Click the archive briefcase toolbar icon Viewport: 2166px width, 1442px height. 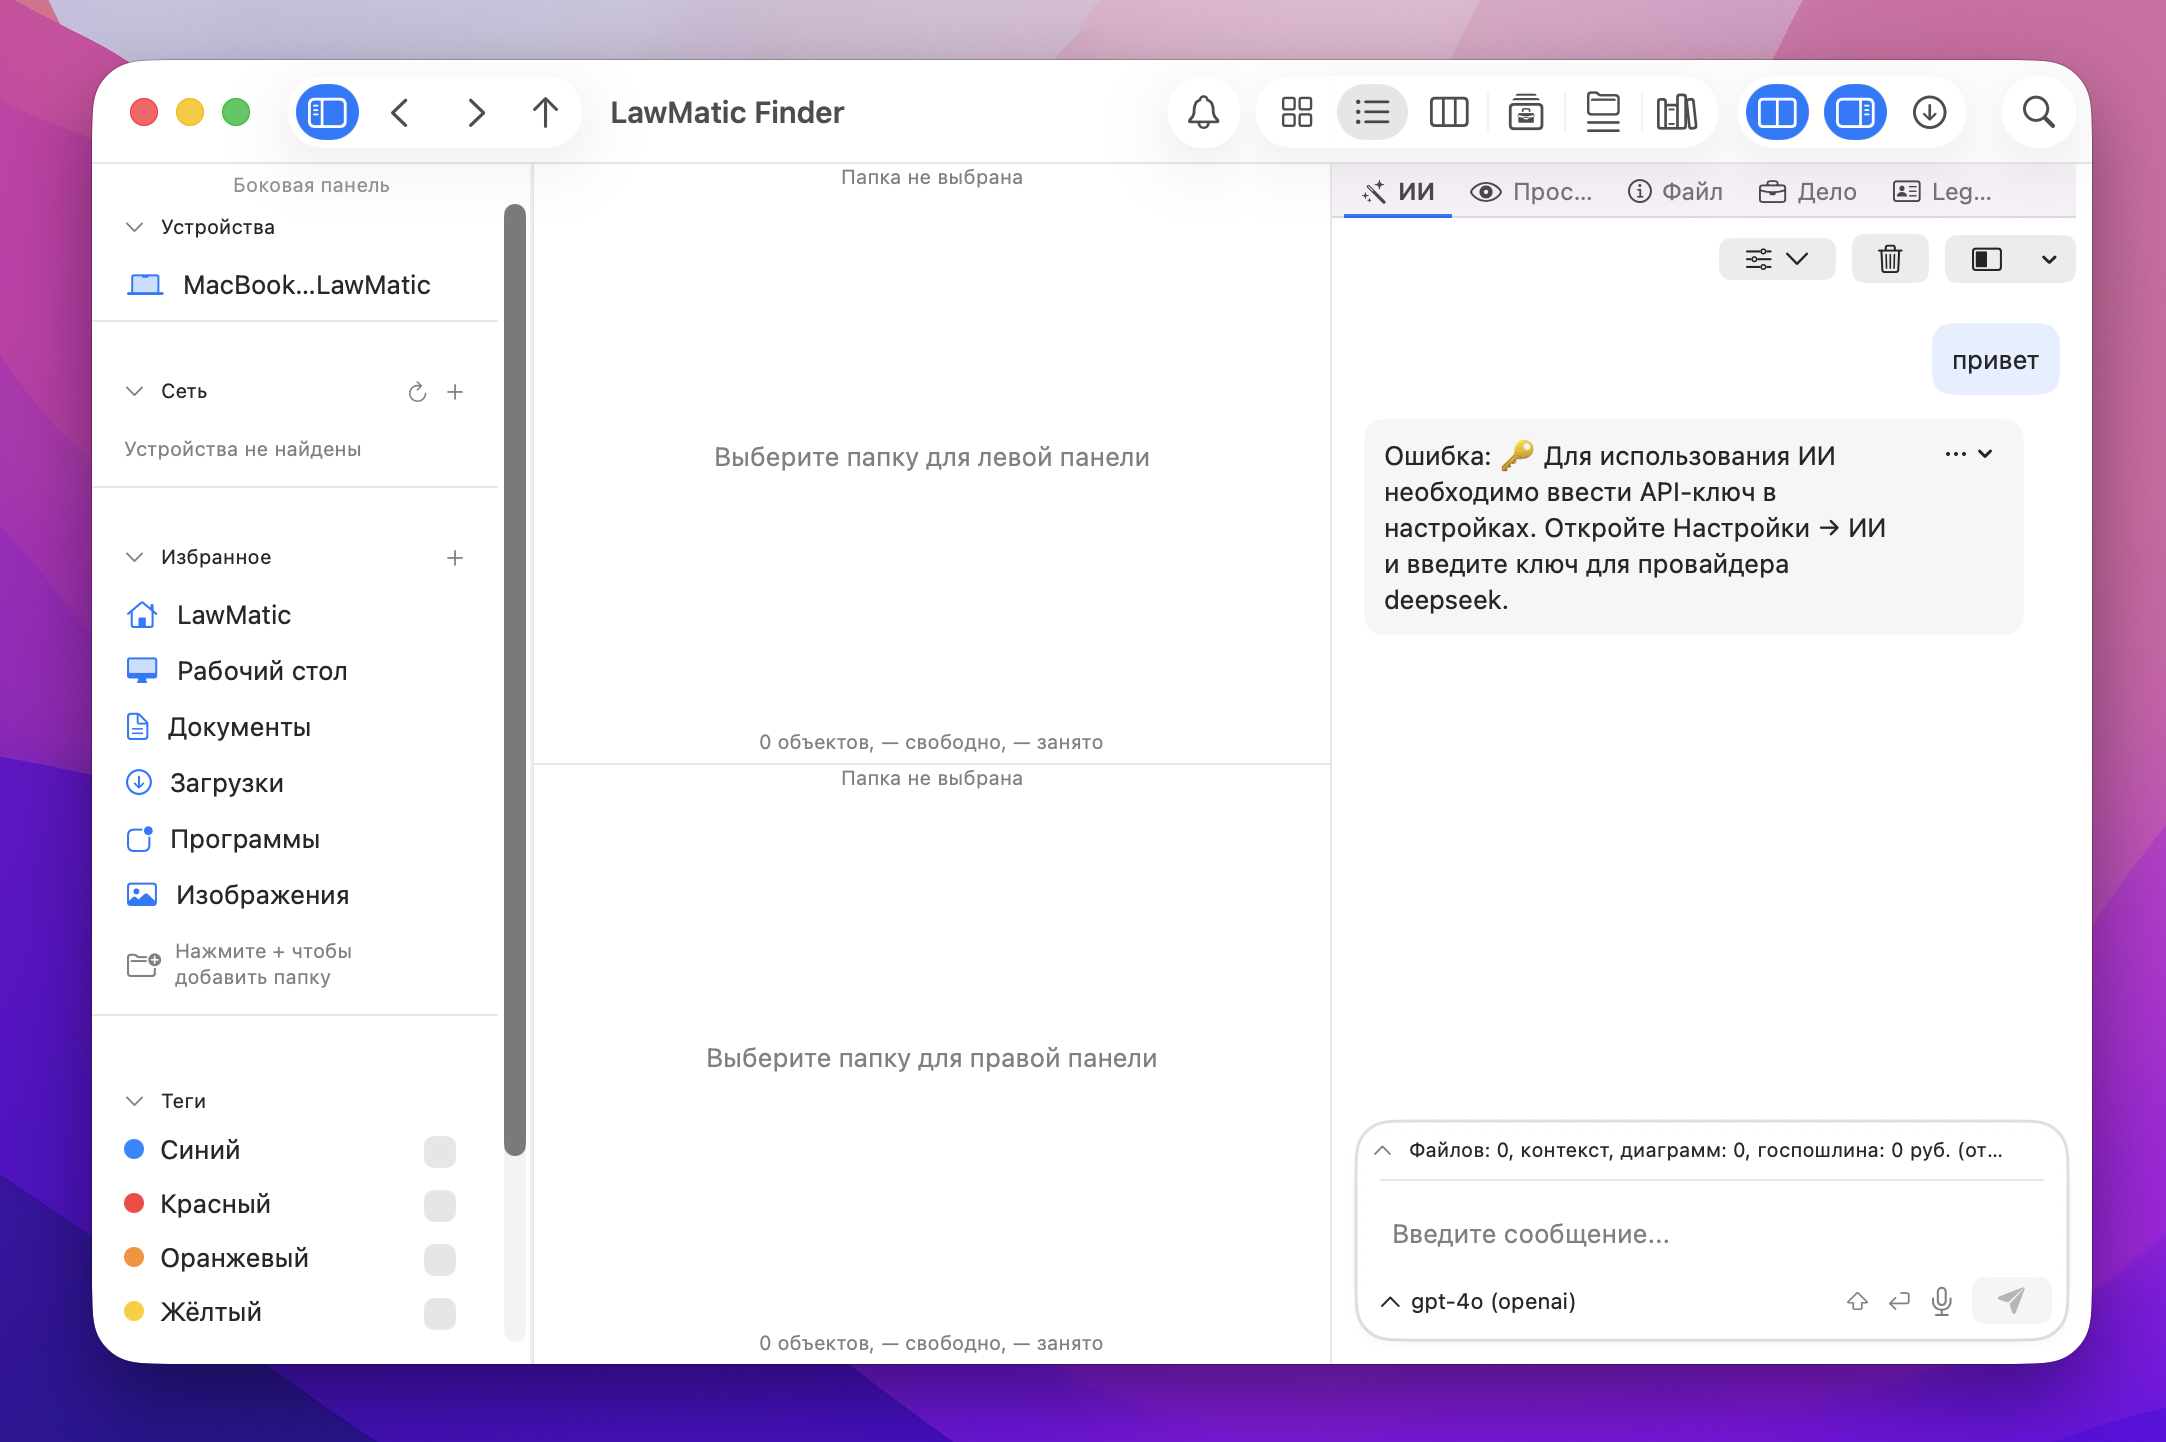pos(1525,112)
